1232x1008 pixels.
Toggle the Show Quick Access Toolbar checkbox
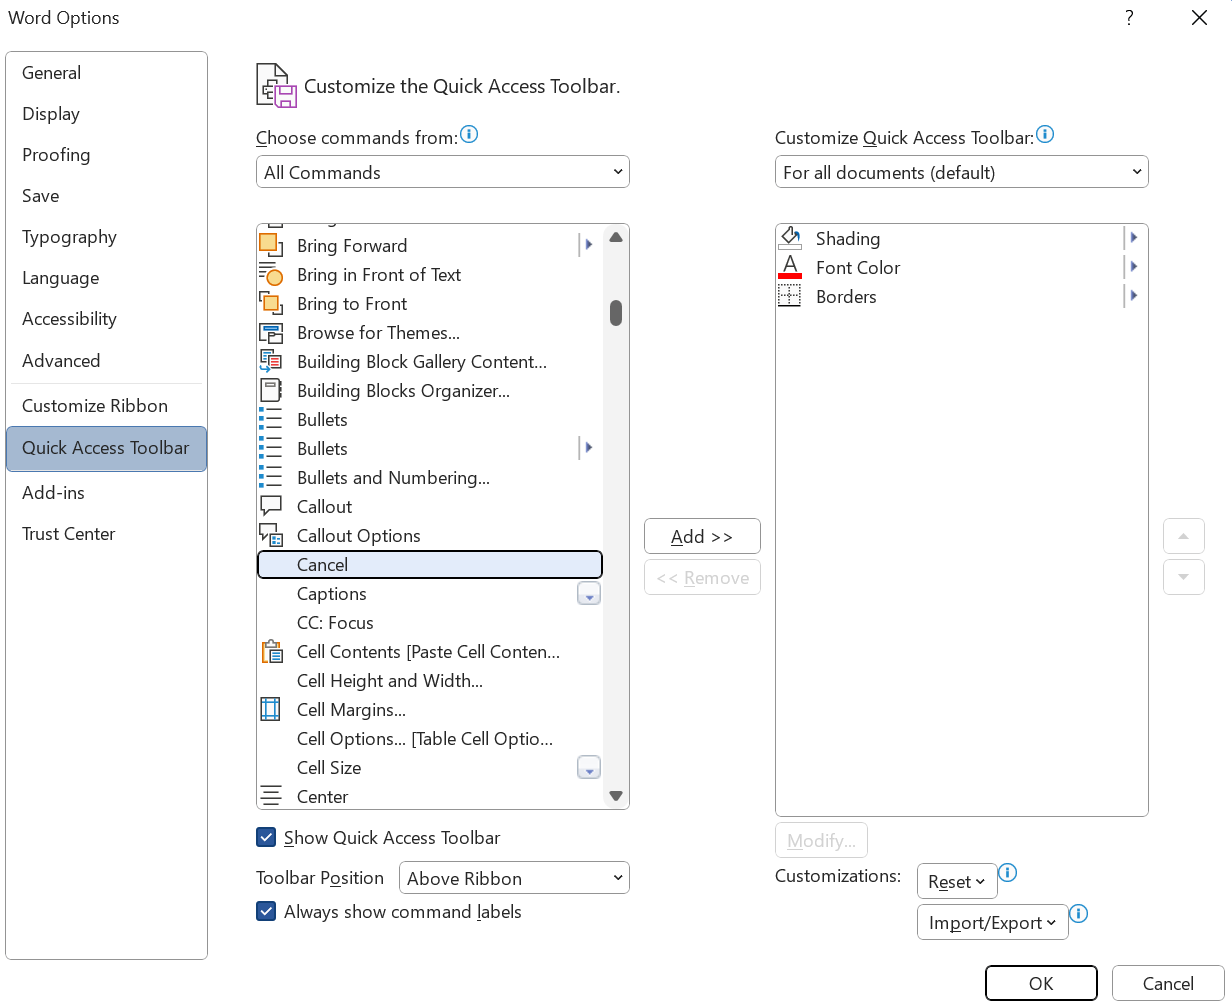[266, 837]
